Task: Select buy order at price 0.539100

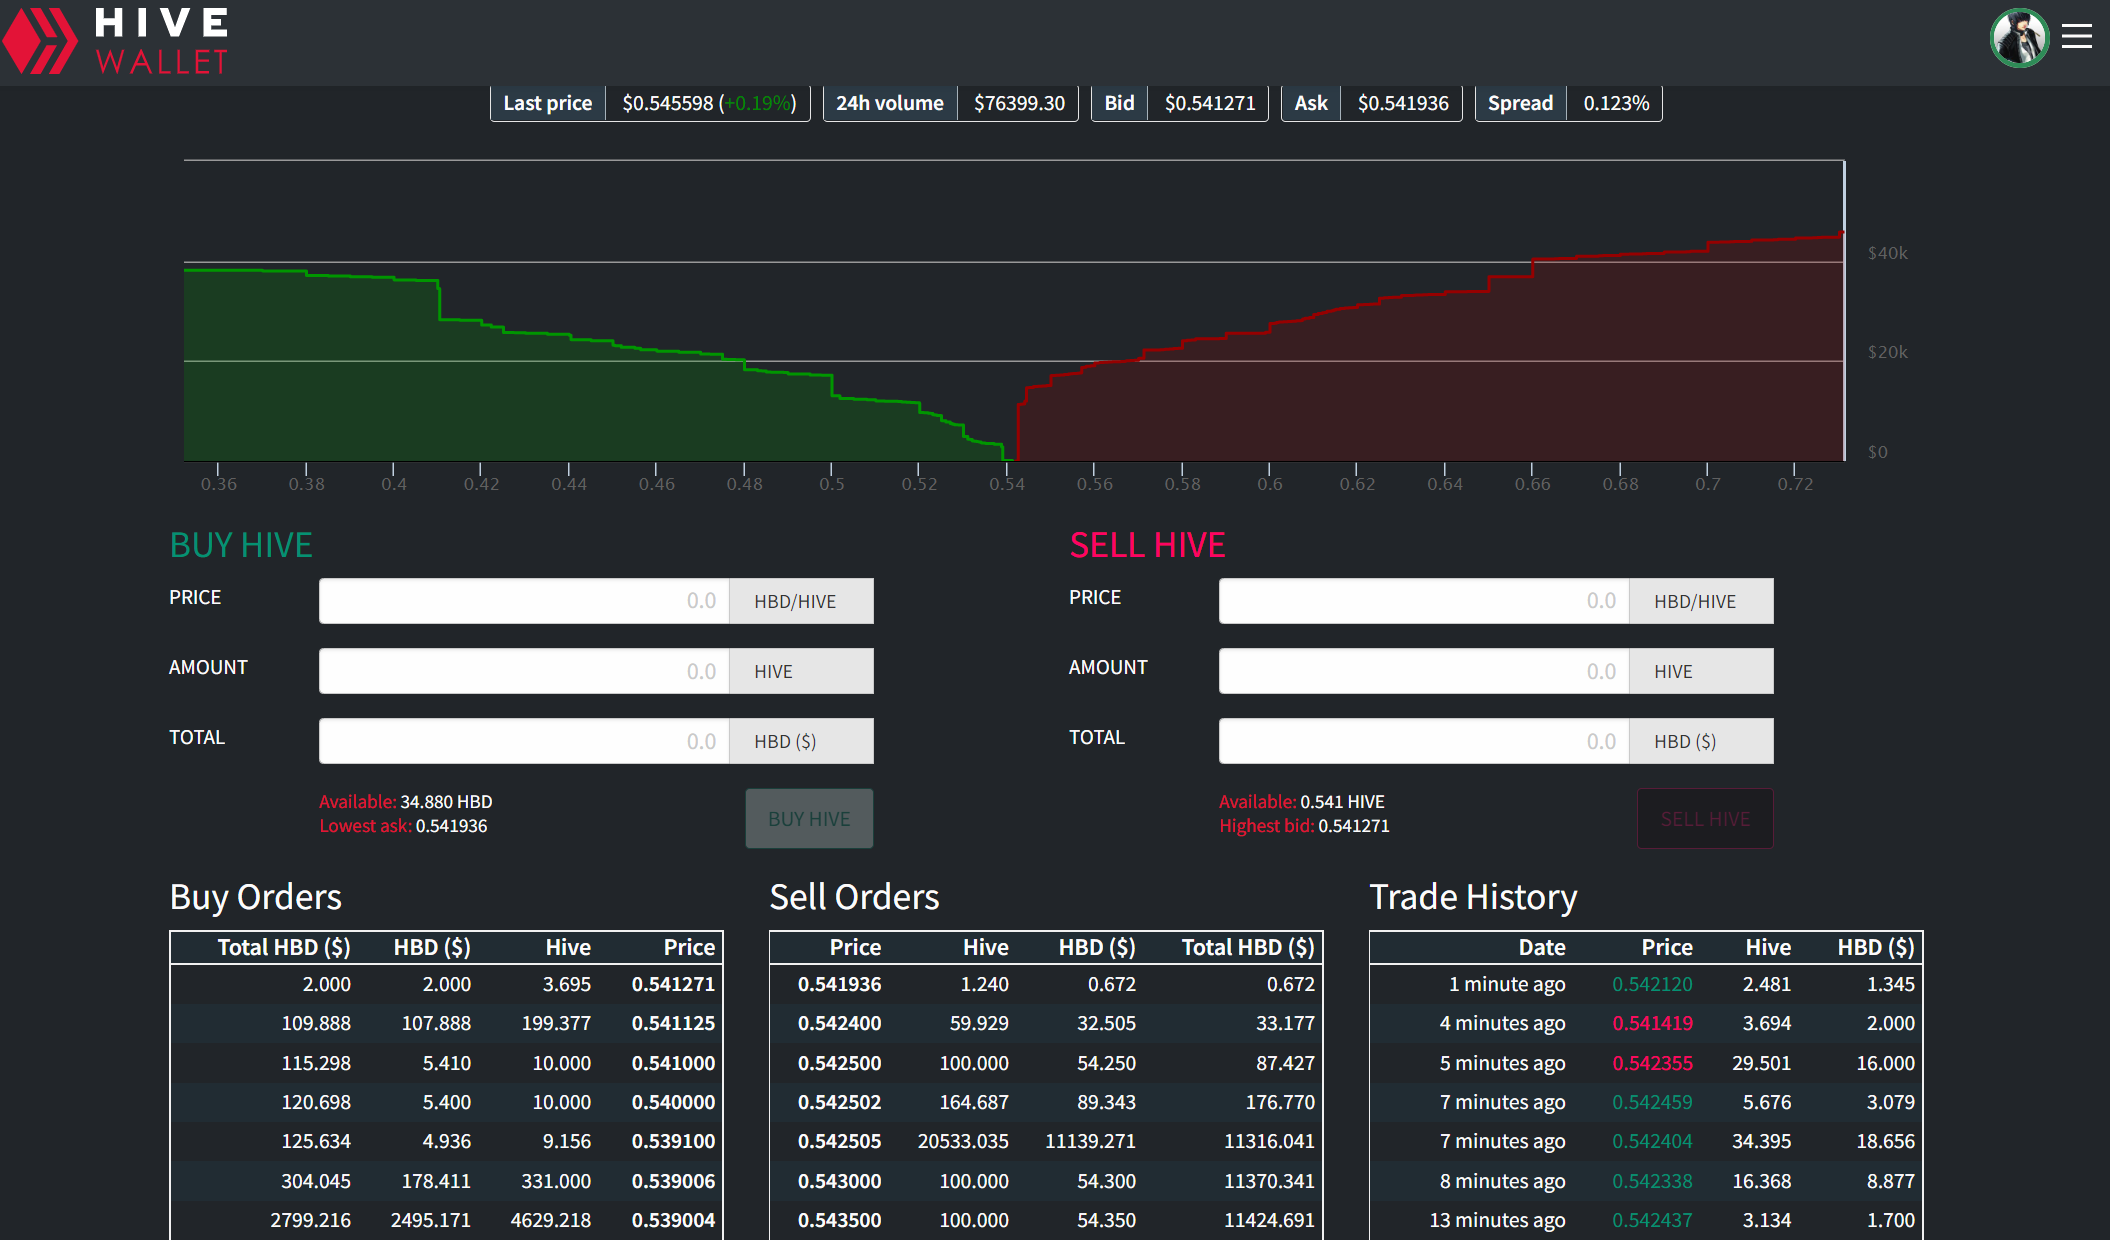Action: coord(446,1141)
